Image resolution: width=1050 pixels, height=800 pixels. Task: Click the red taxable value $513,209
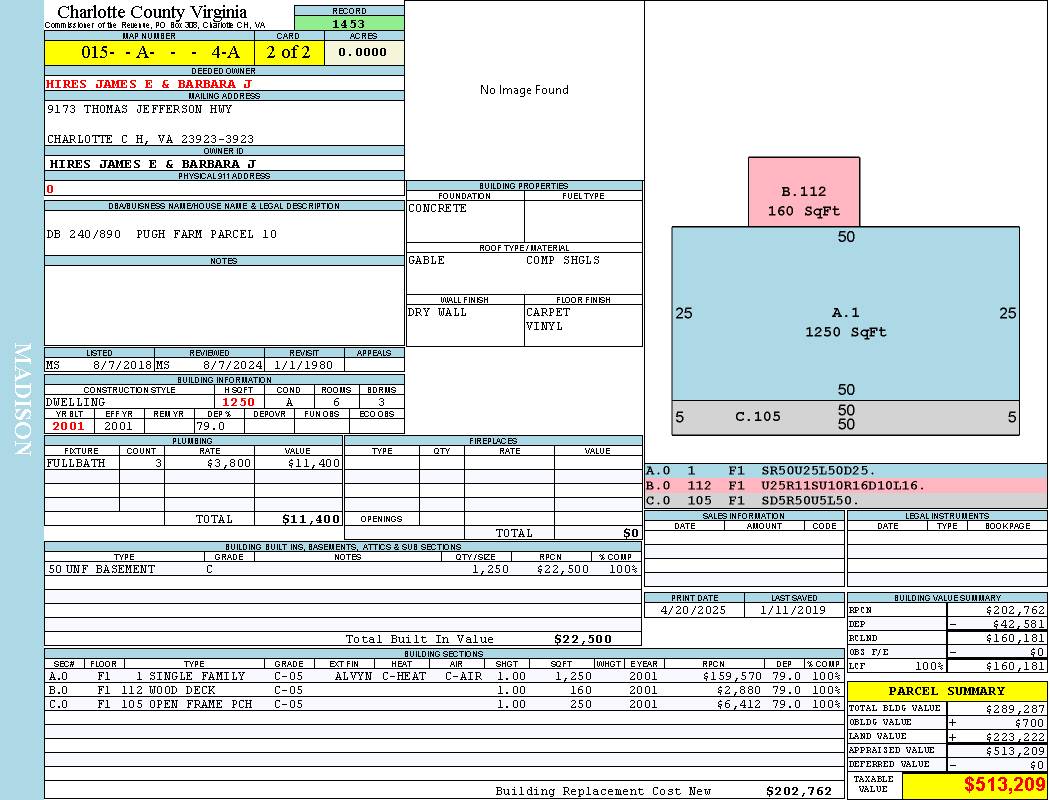click(x=974, y=785)
